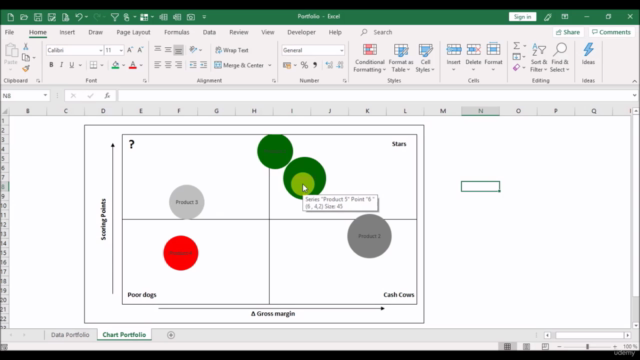Toggle italic formatting

tap(61, 65)
